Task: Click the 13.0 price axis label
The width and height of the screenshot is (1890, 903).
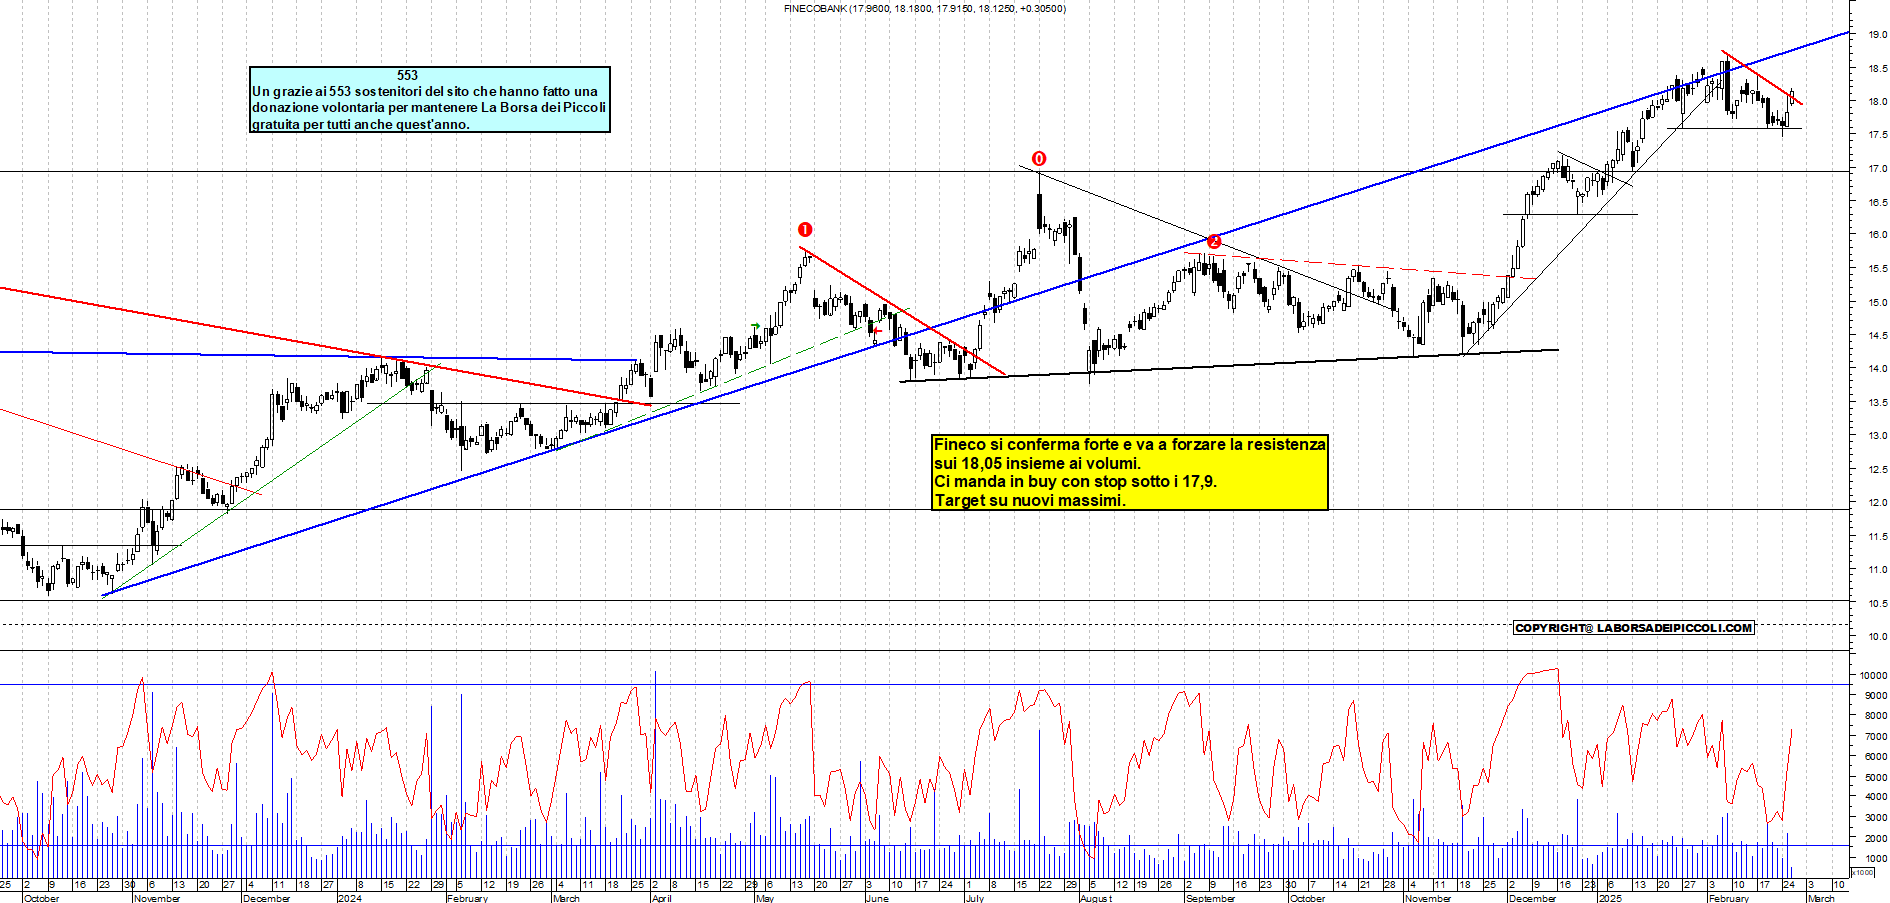Action: (x=1877, y=436)
